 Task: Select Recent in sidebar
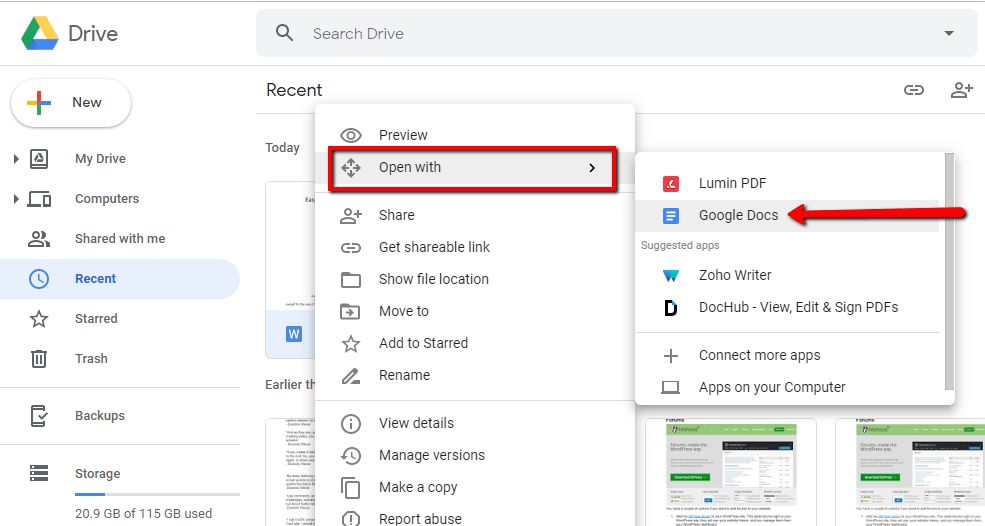point(119,278)
